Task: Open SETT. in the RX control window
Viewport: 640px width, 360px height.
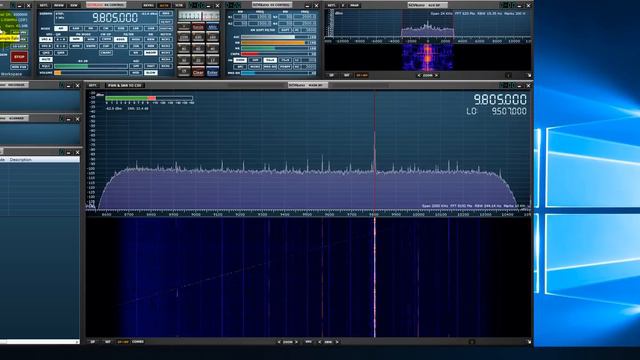Action: click(x=44, y=5)
